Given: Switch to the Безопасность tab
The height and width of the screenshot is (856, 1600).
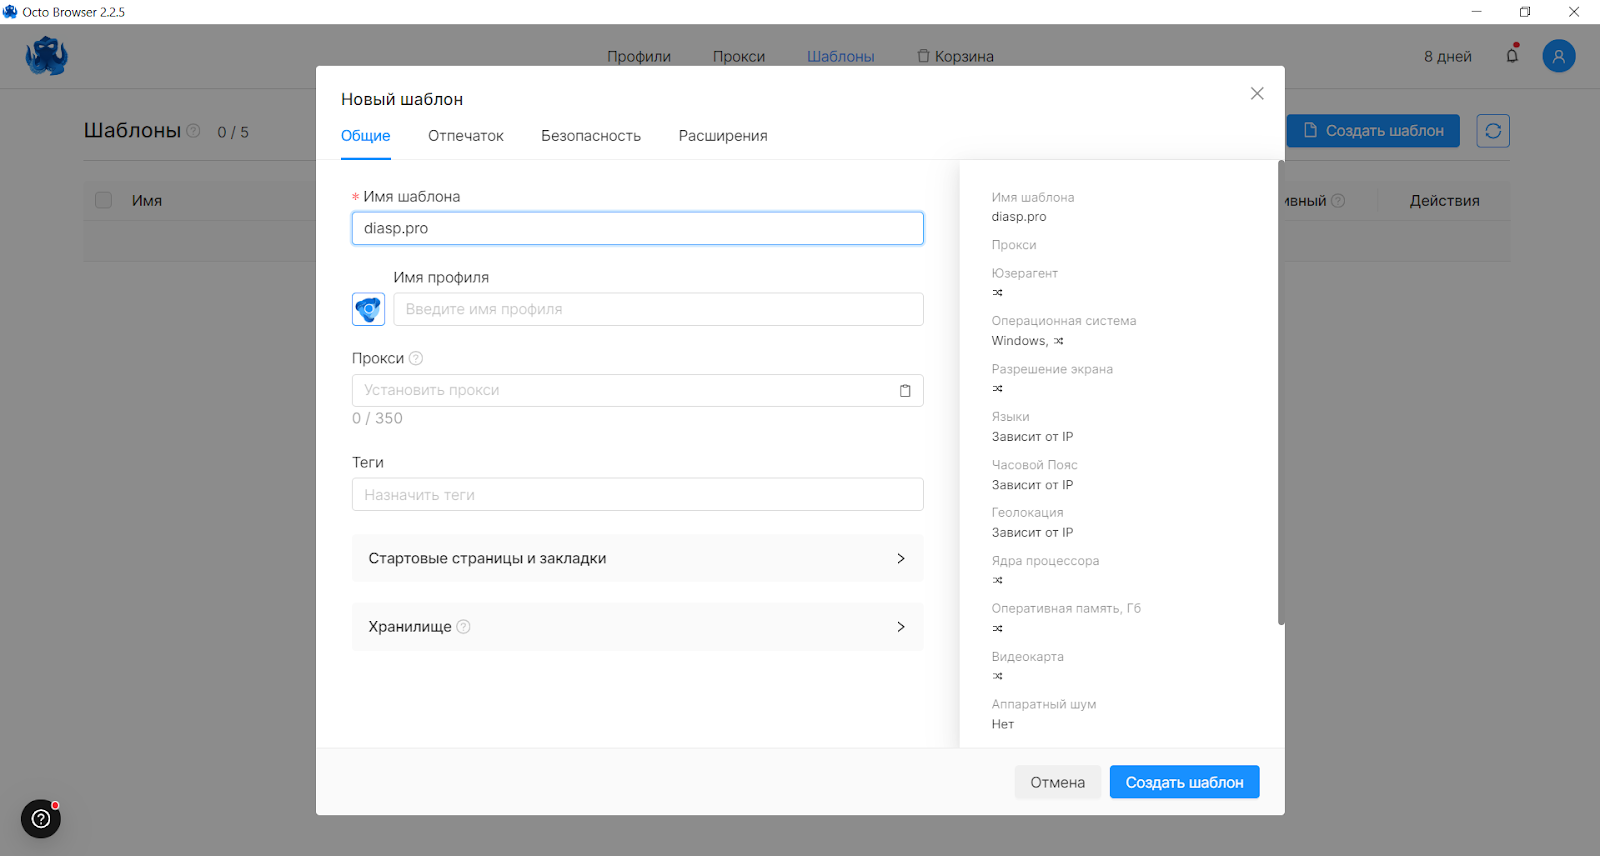Looking at the screenshot, I should [591, 136].
